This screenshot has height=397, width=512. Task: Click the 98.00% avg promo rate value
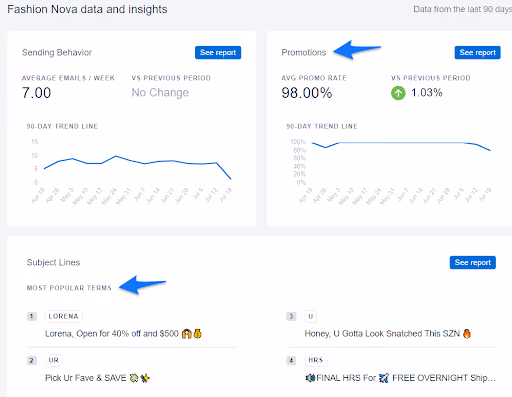click(307, 93)
